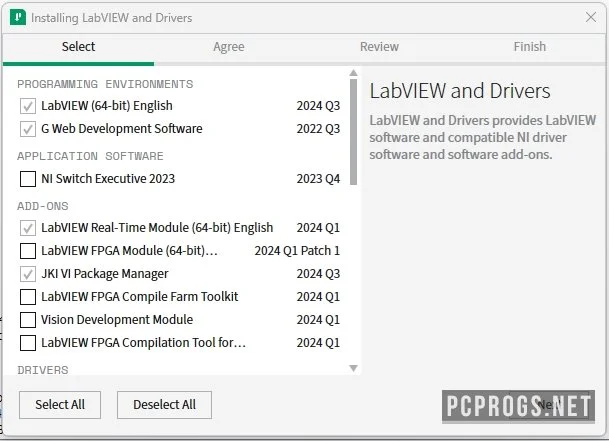This screenshot has height=441, width=609.
Task: Switch to the Select step tab
Action: tap(78, 47)
